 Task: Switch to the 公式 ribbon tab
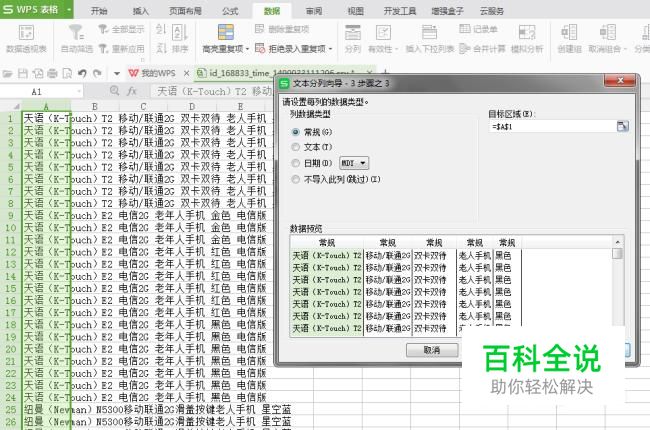coord(230,11)
